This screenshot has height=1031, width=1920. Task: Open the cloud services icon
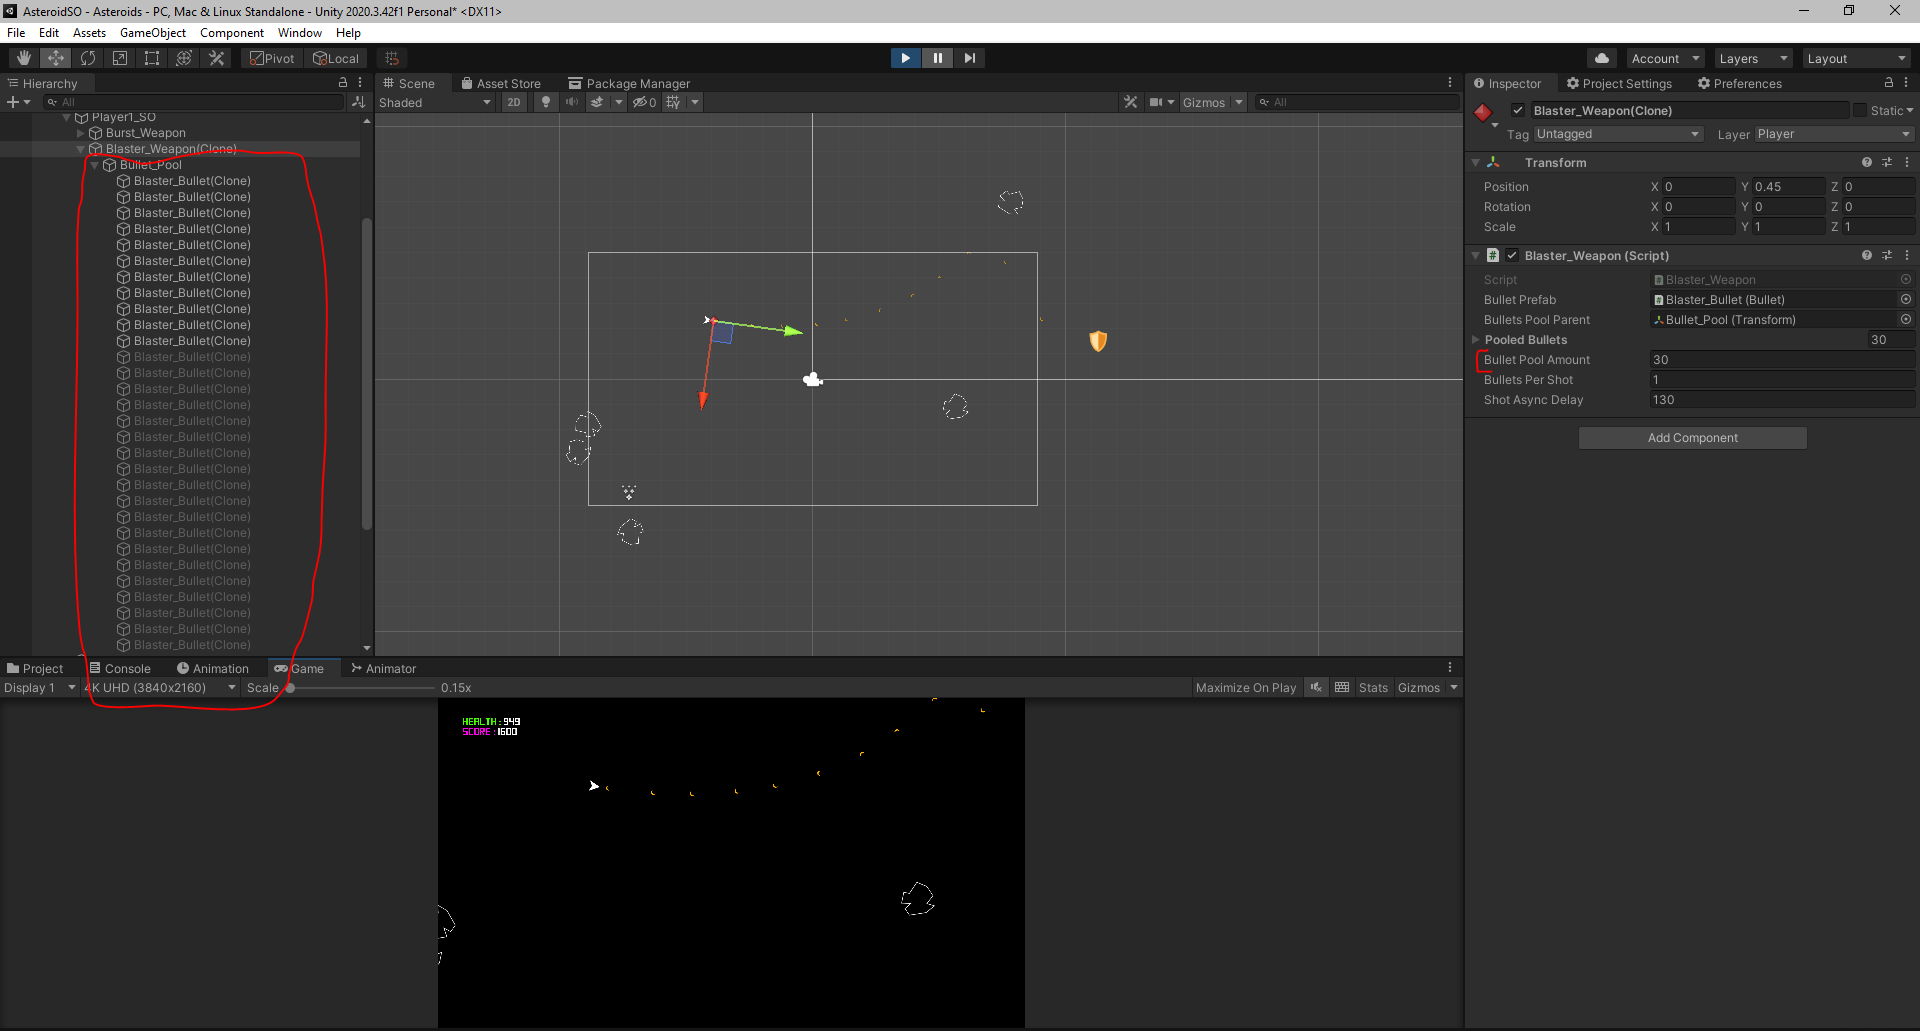point(1602,58)
